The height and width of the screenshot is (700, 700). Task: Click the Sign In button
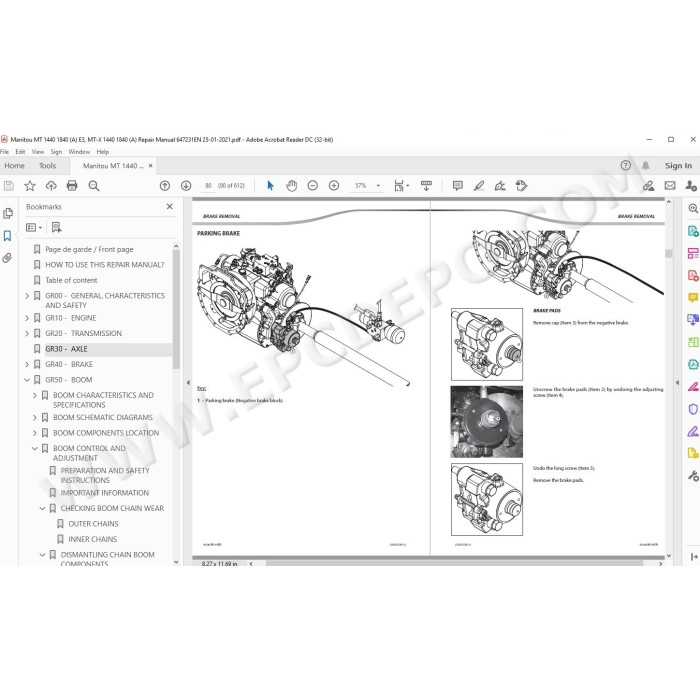(x=678, y=166)
